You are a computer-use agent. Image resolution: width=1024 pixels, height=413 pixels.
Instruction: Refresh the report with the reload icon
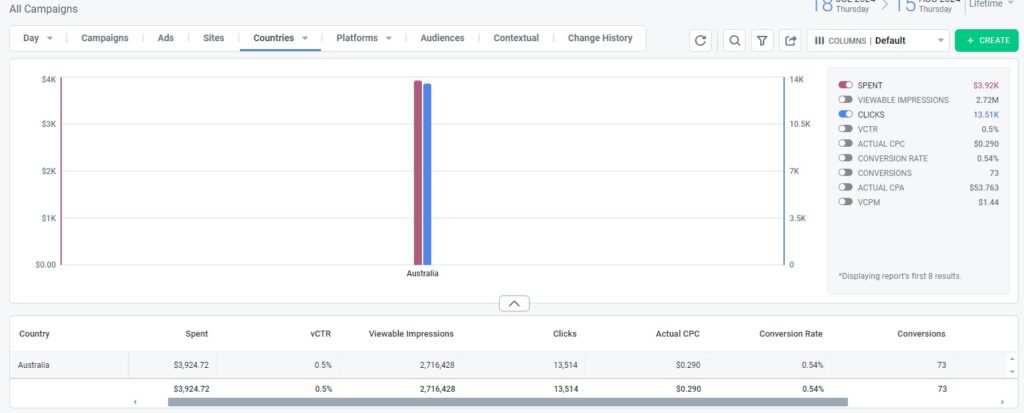pyautogui.click(x=700, y=41)
